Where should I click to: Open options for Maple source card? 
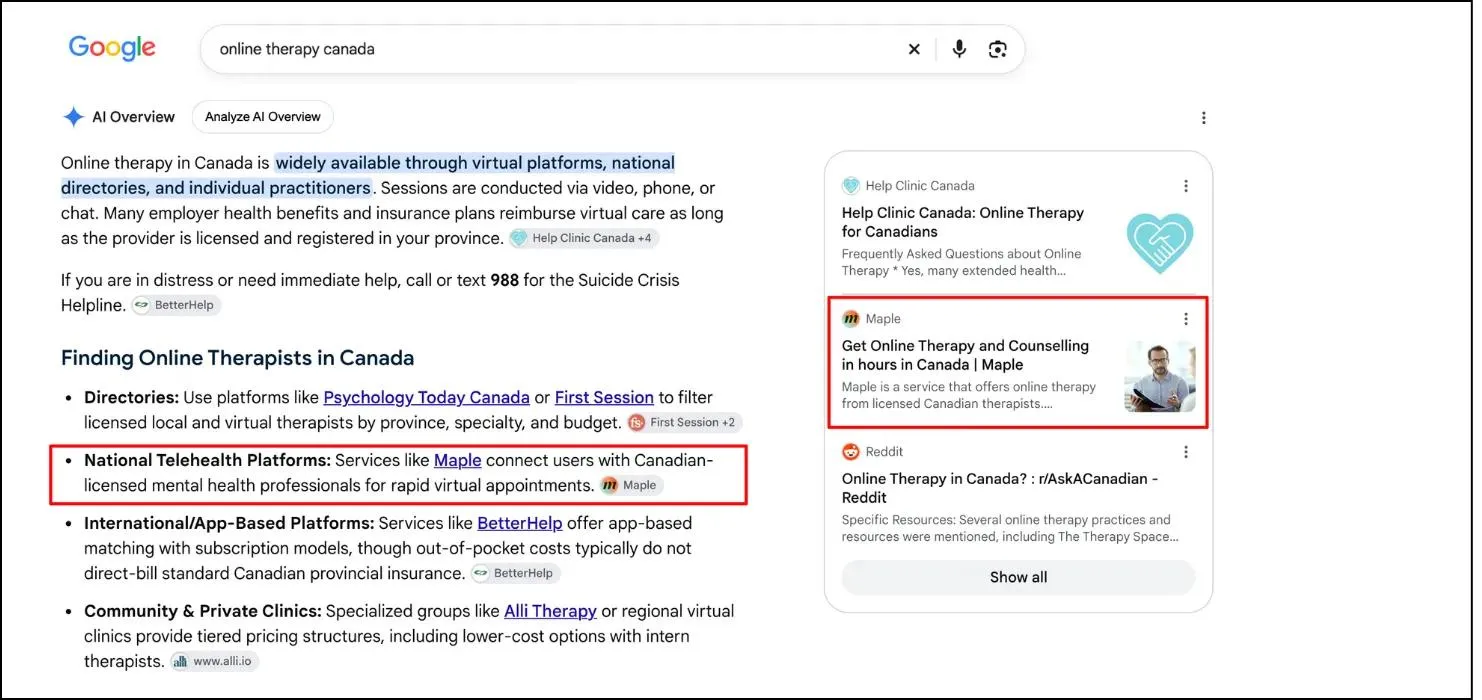coord(1186,319)
